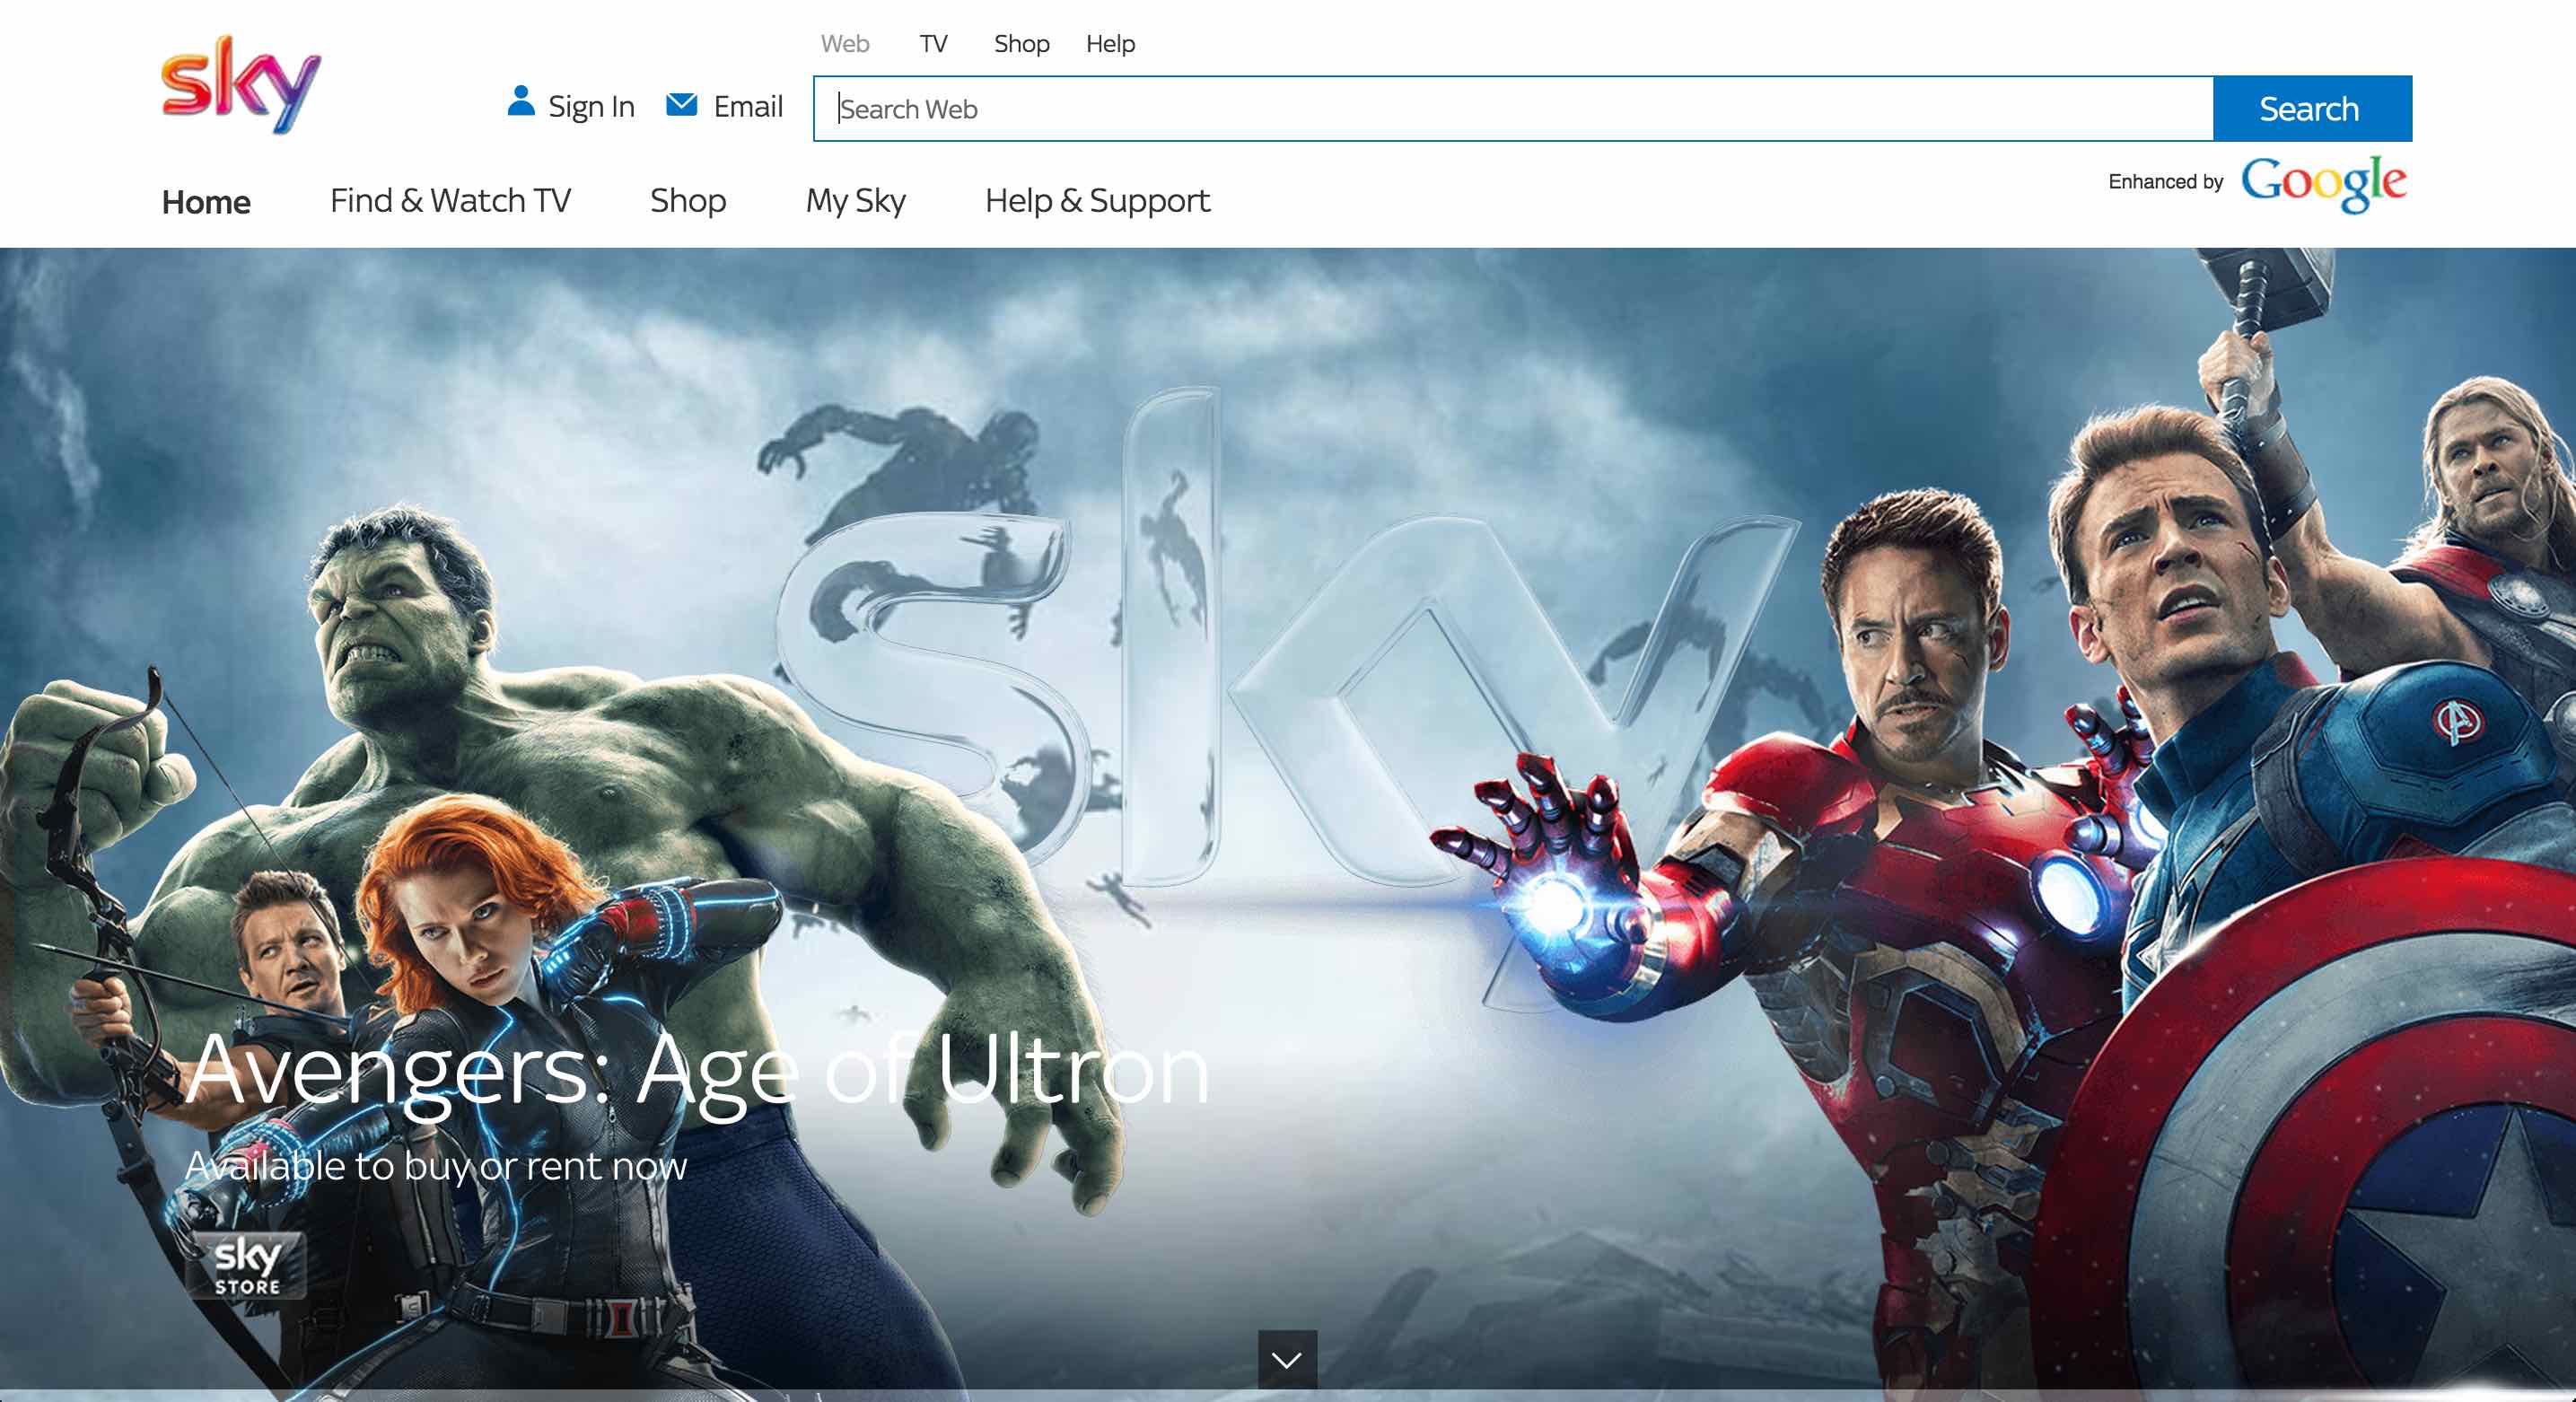Open the Help & Support menu
This screenshot has height=1402, width=2576.
(1097, 201)
